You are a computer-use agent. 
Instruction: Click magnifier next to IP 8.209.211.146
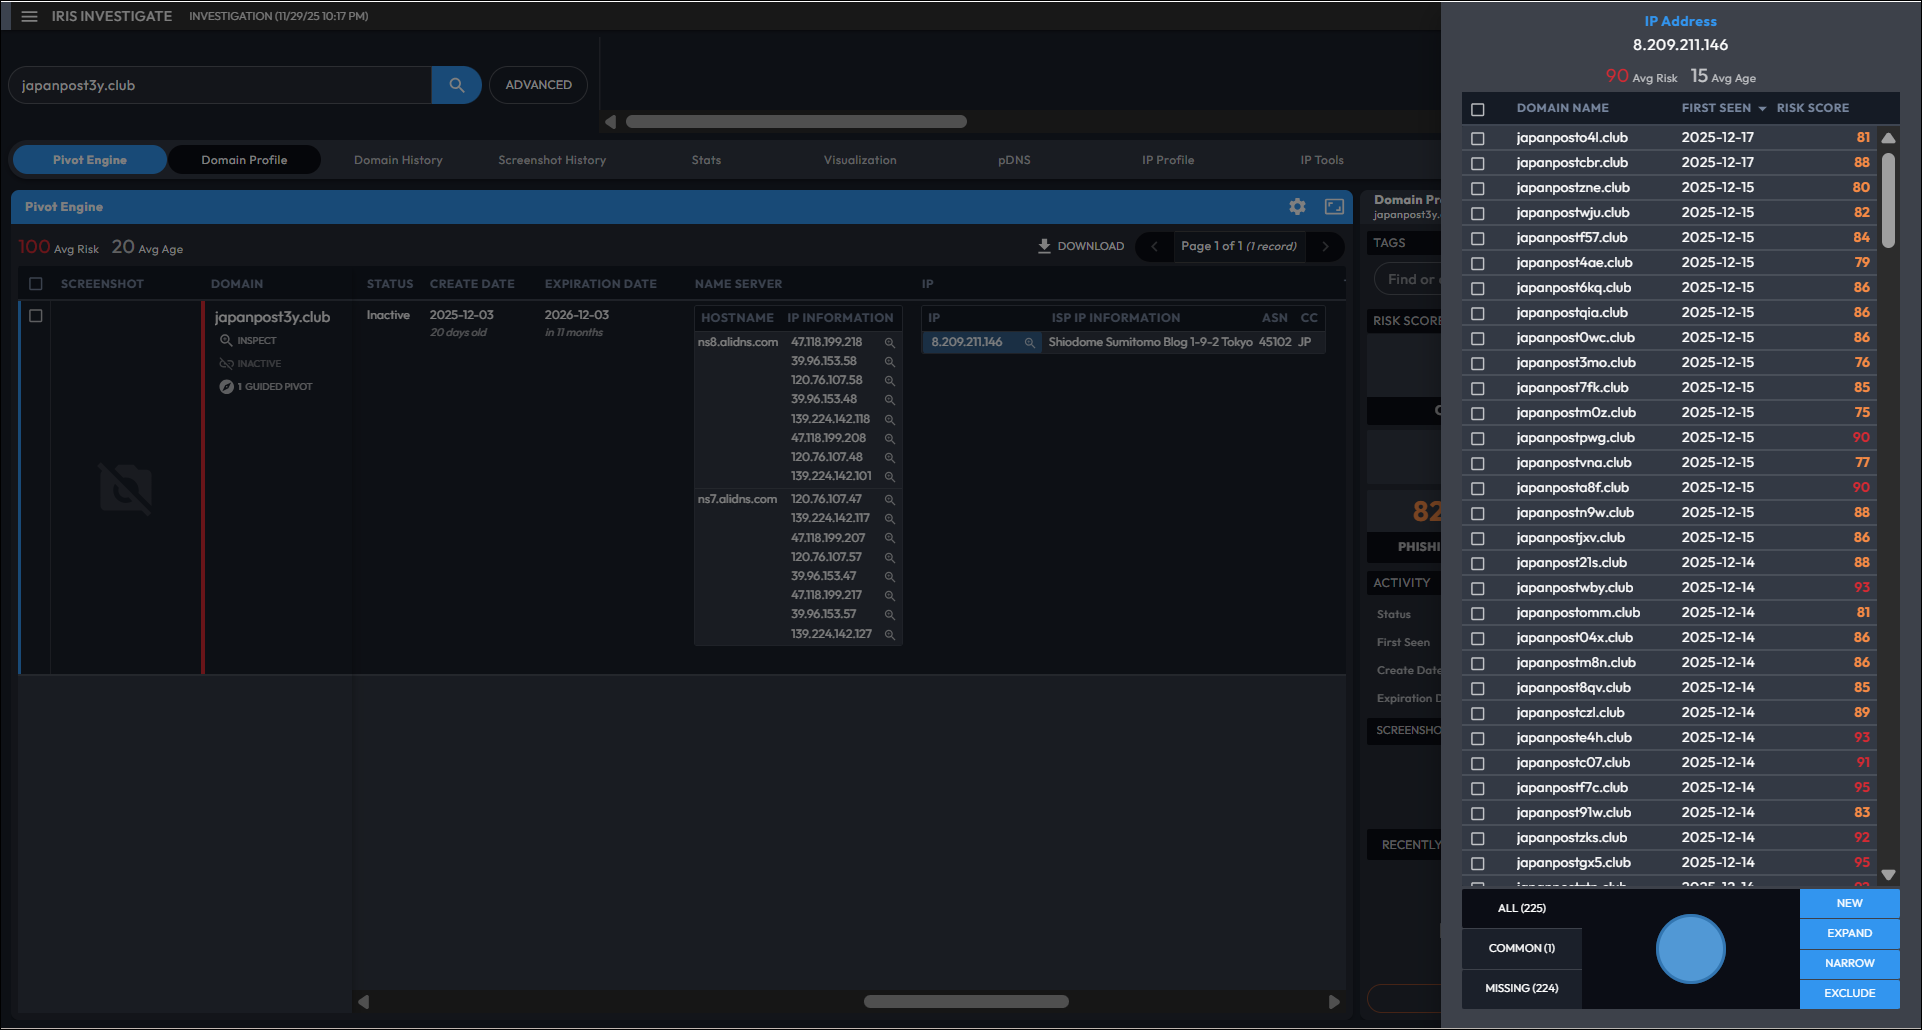click(1029, 342)
